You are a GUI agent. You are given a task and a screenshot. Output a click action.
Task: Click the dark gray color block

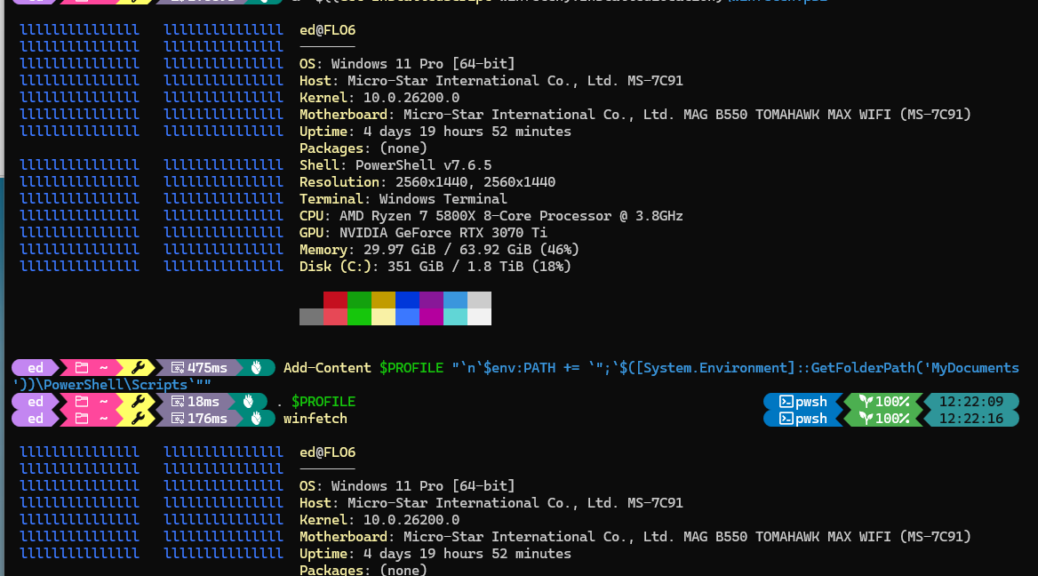tap(311, 317)
